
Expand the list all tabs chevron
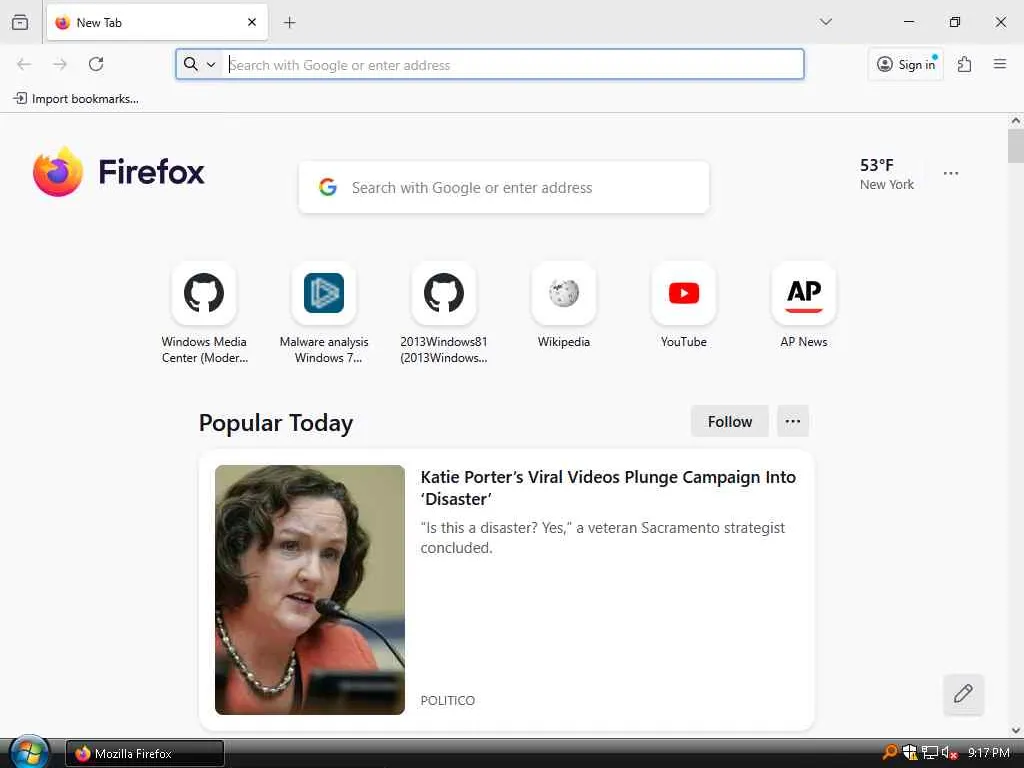click(825, 22)
